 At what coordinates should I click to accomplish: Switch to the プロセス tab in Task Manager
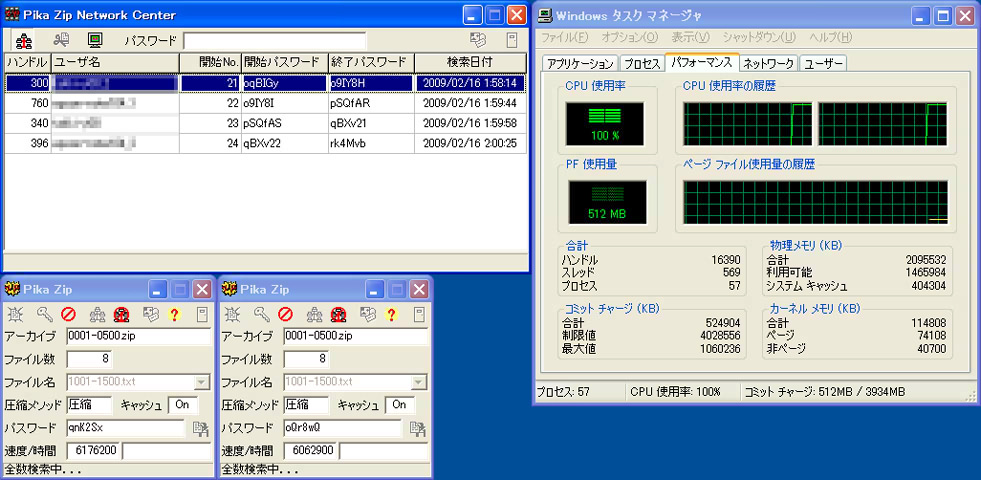click(643, 63)
